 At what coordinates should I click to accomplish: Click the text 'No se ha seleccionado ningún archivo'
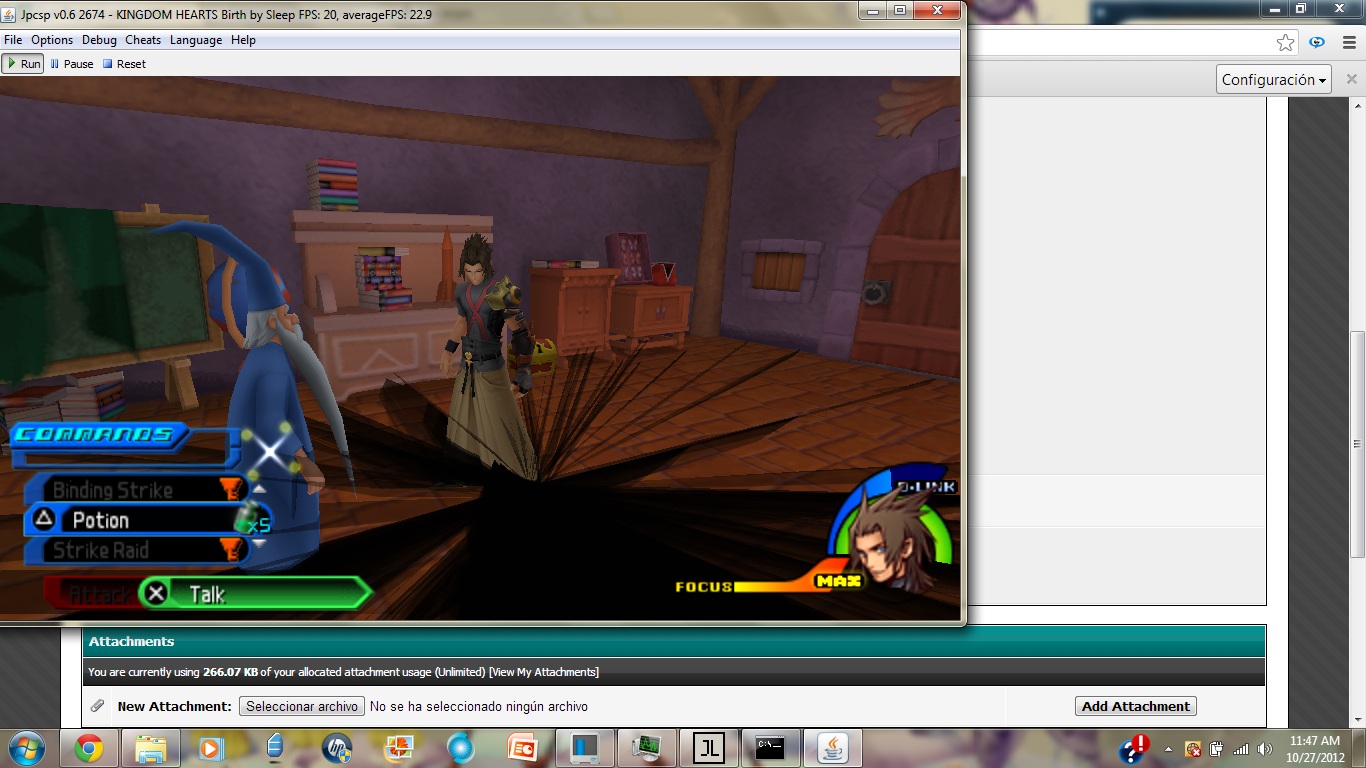pos(479,706)
